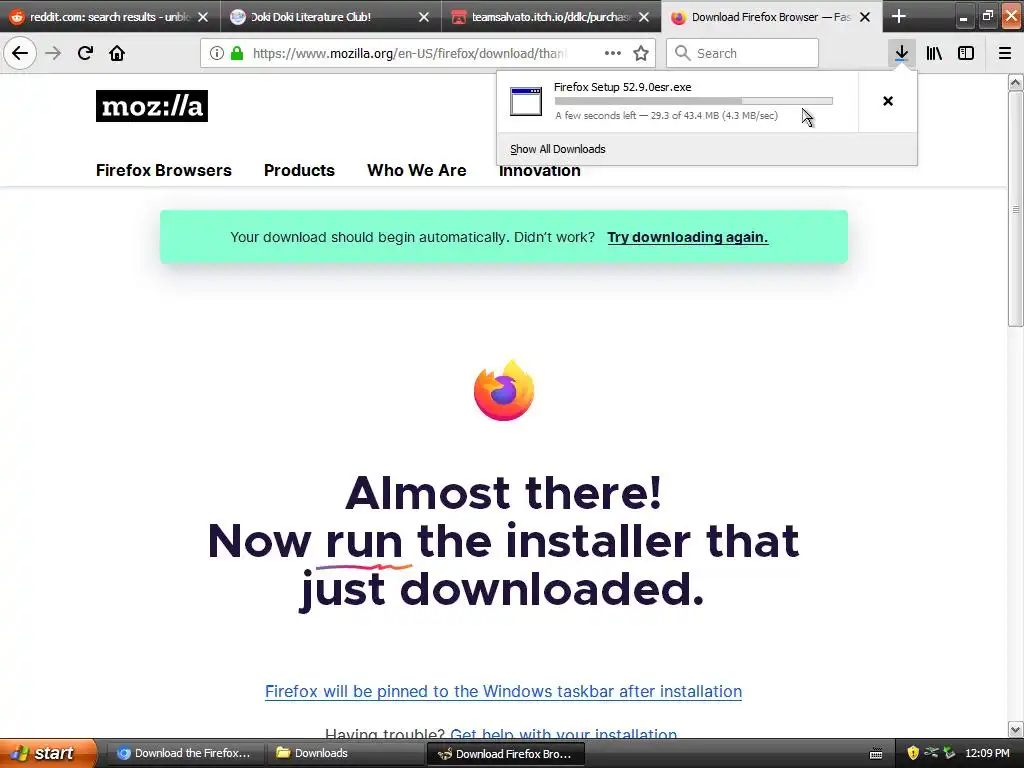Viewport: 1024px width, 768px height.
Task: Click the on-screen keyboard tray icon
Action: click(876, 754)
